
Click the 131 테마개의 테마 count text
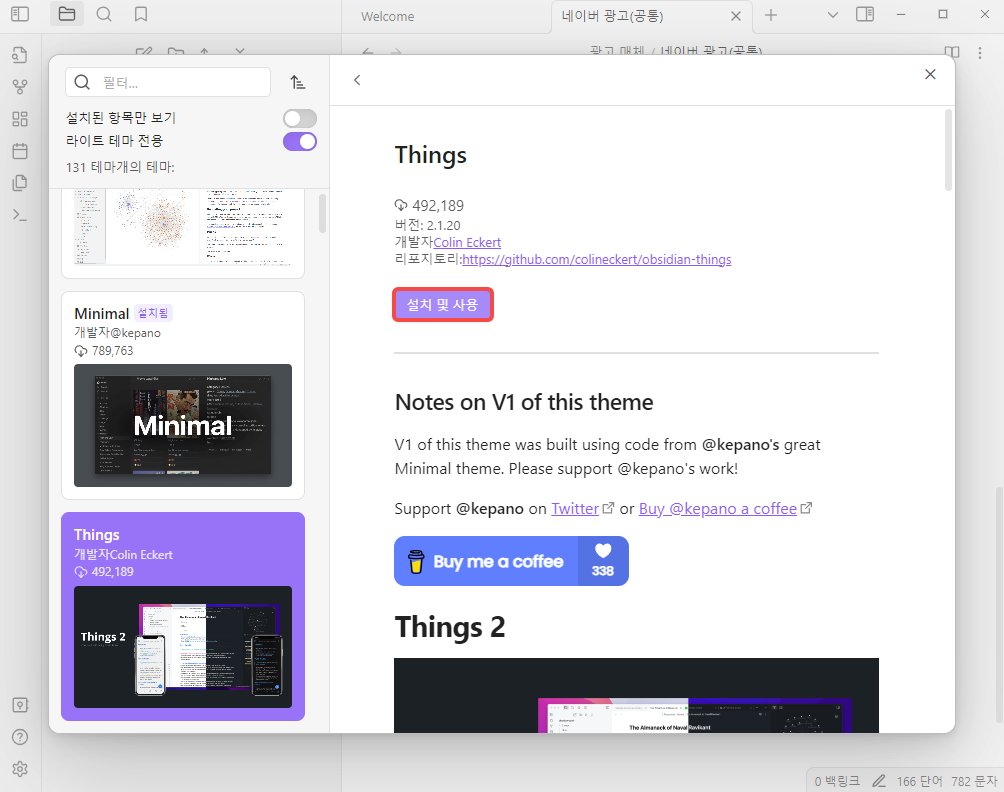point(120,167)
